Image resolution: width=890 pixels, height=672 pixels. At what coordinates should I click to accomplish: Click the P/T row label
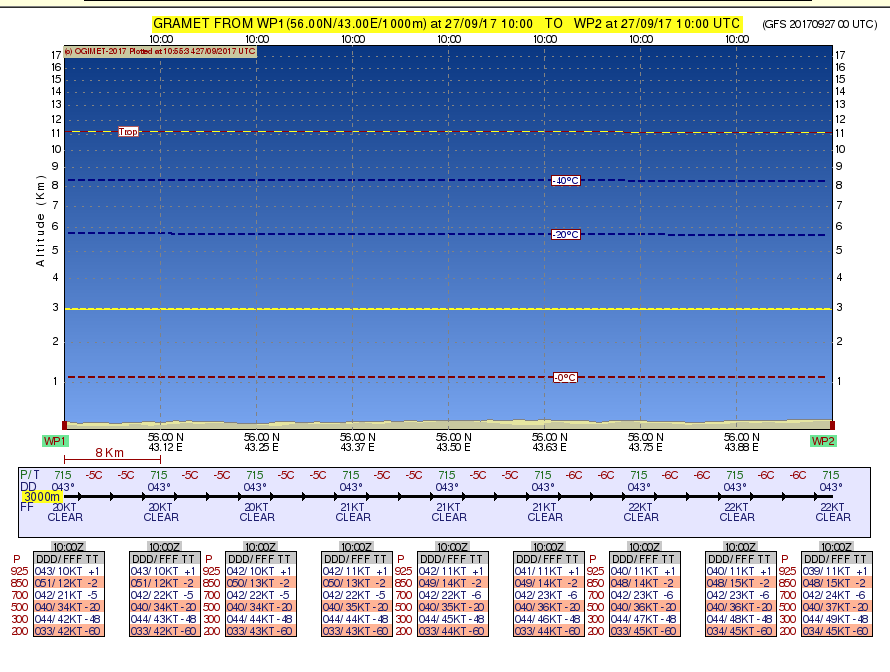[x=29, y=474]
